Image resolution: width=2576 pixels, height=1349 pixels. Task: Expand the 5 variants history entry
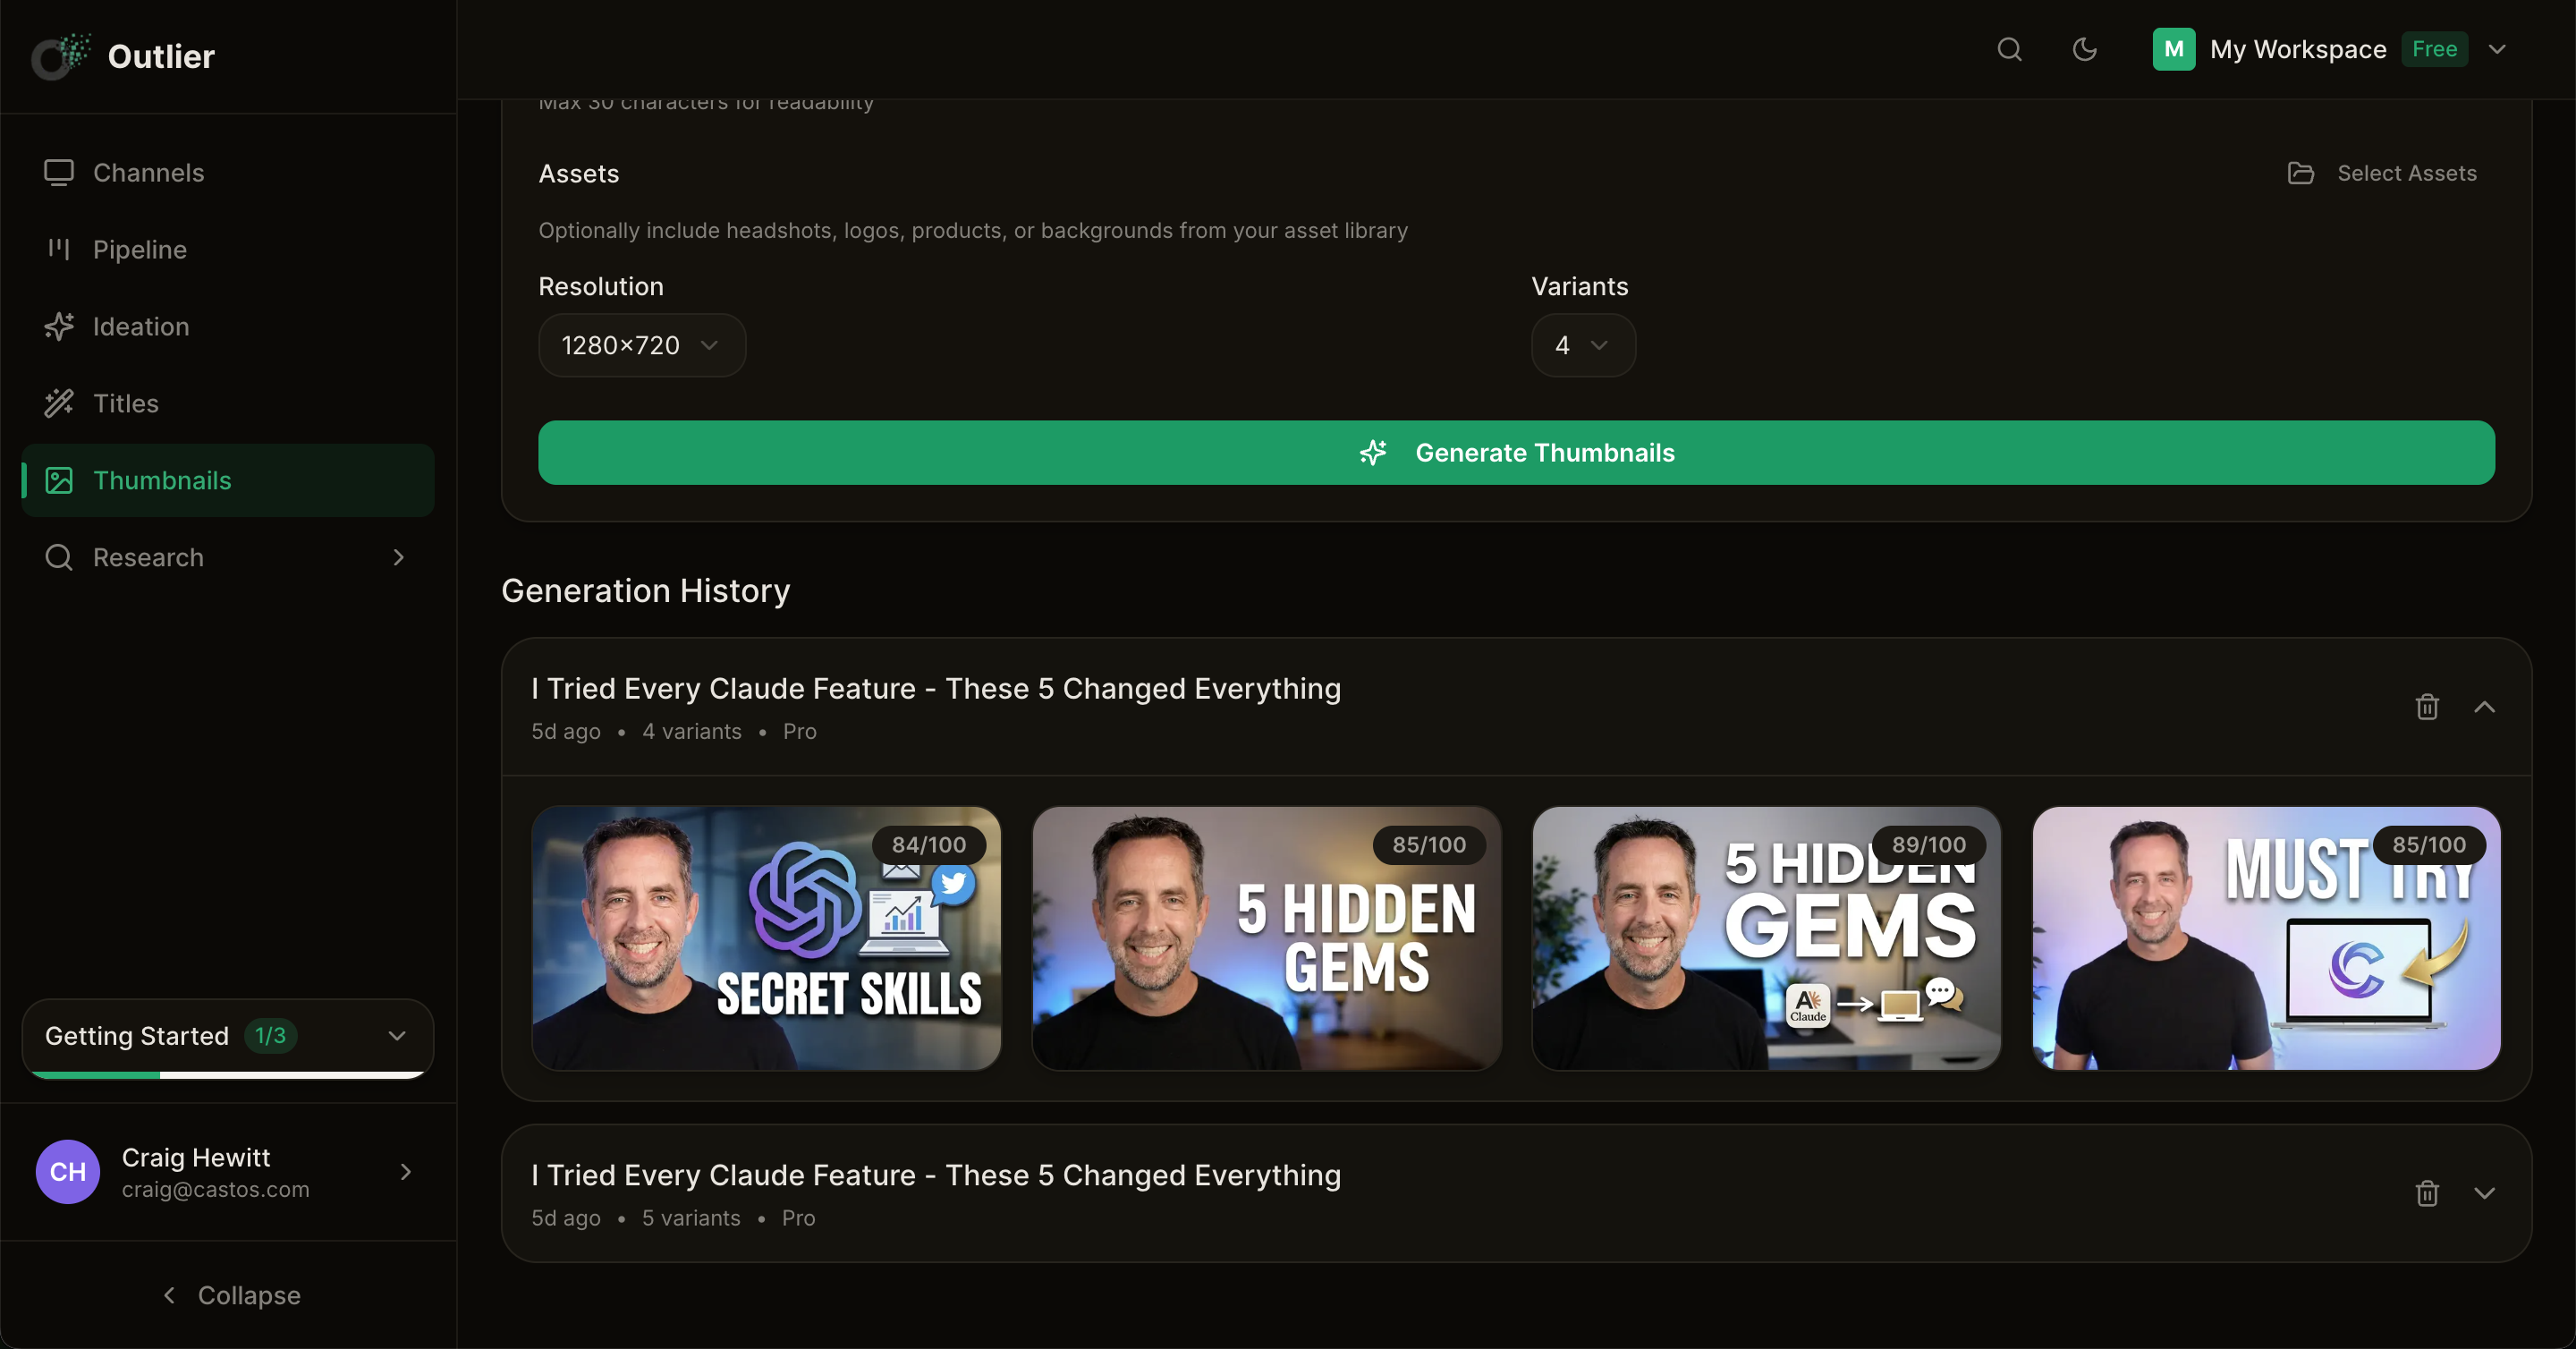(2484, 1193)
